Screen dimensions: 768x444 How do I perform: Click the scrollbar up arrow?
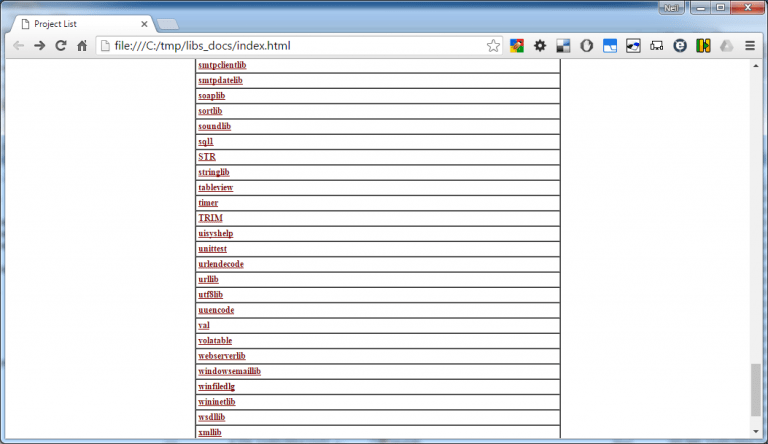pyautogui.click(x=756, y=65)
